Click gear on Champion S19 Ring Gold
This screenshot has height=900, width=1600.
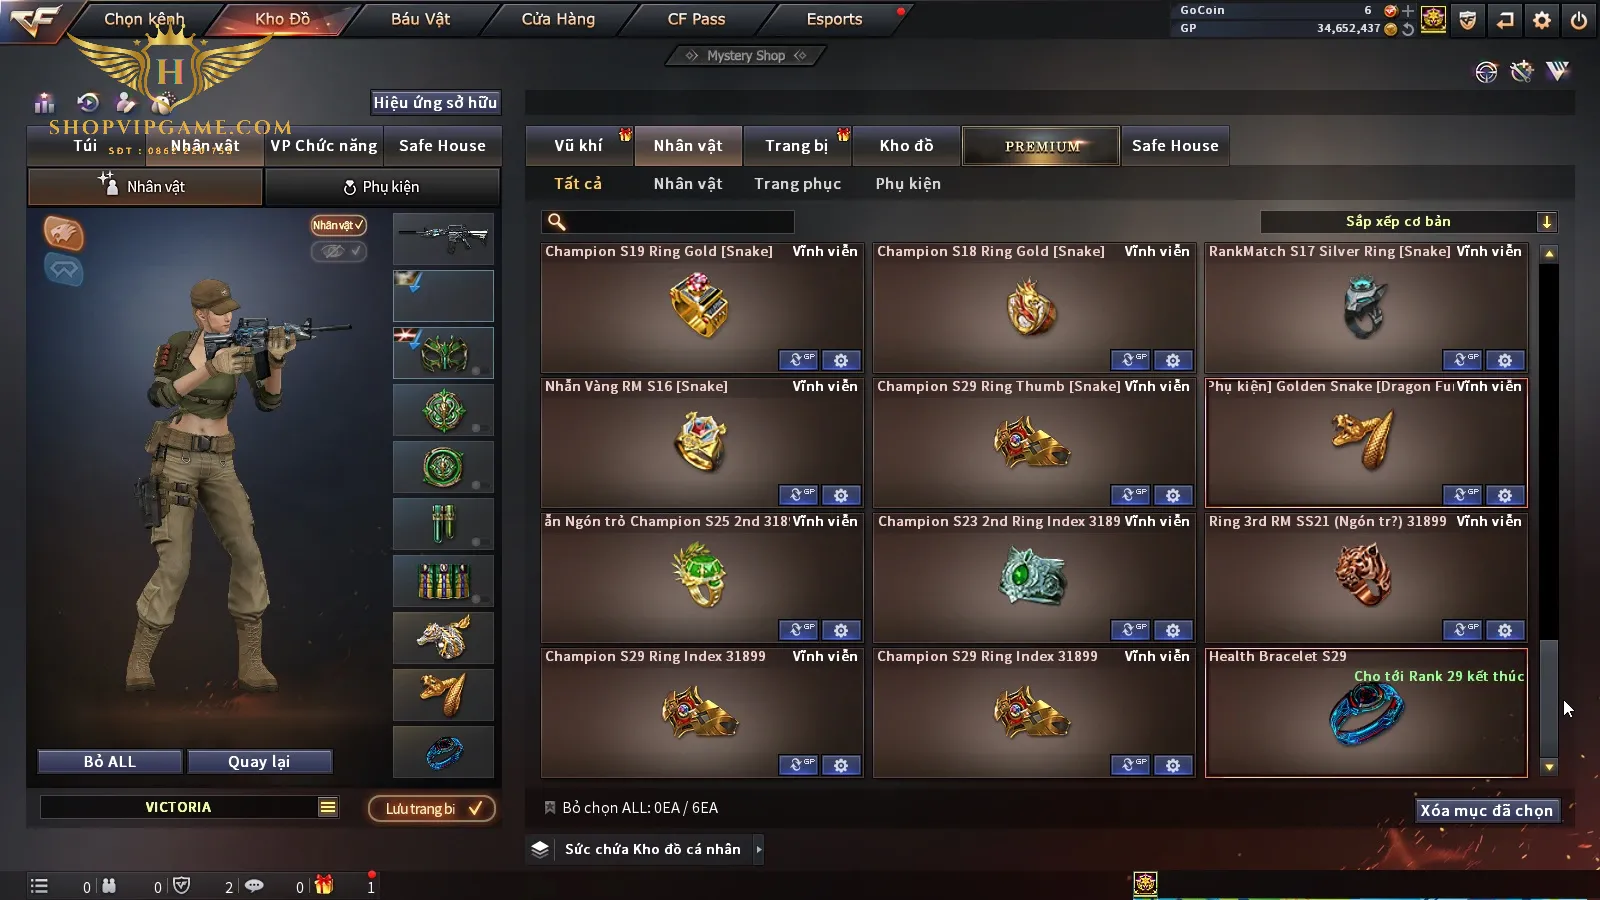(841, 360)
